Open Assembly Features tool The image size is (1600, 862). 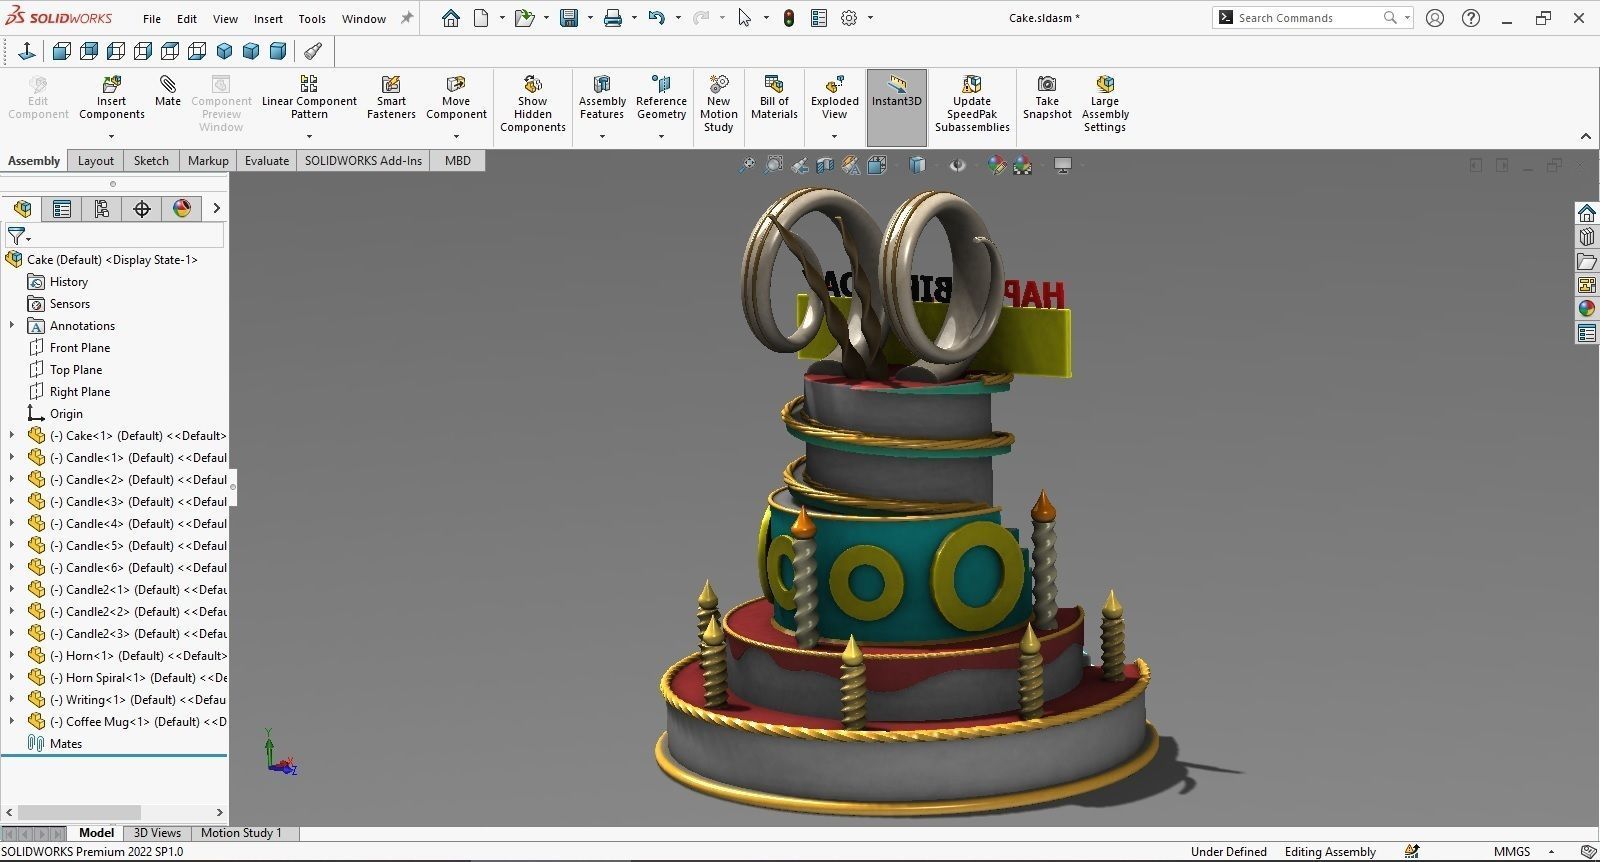point(602,97)
